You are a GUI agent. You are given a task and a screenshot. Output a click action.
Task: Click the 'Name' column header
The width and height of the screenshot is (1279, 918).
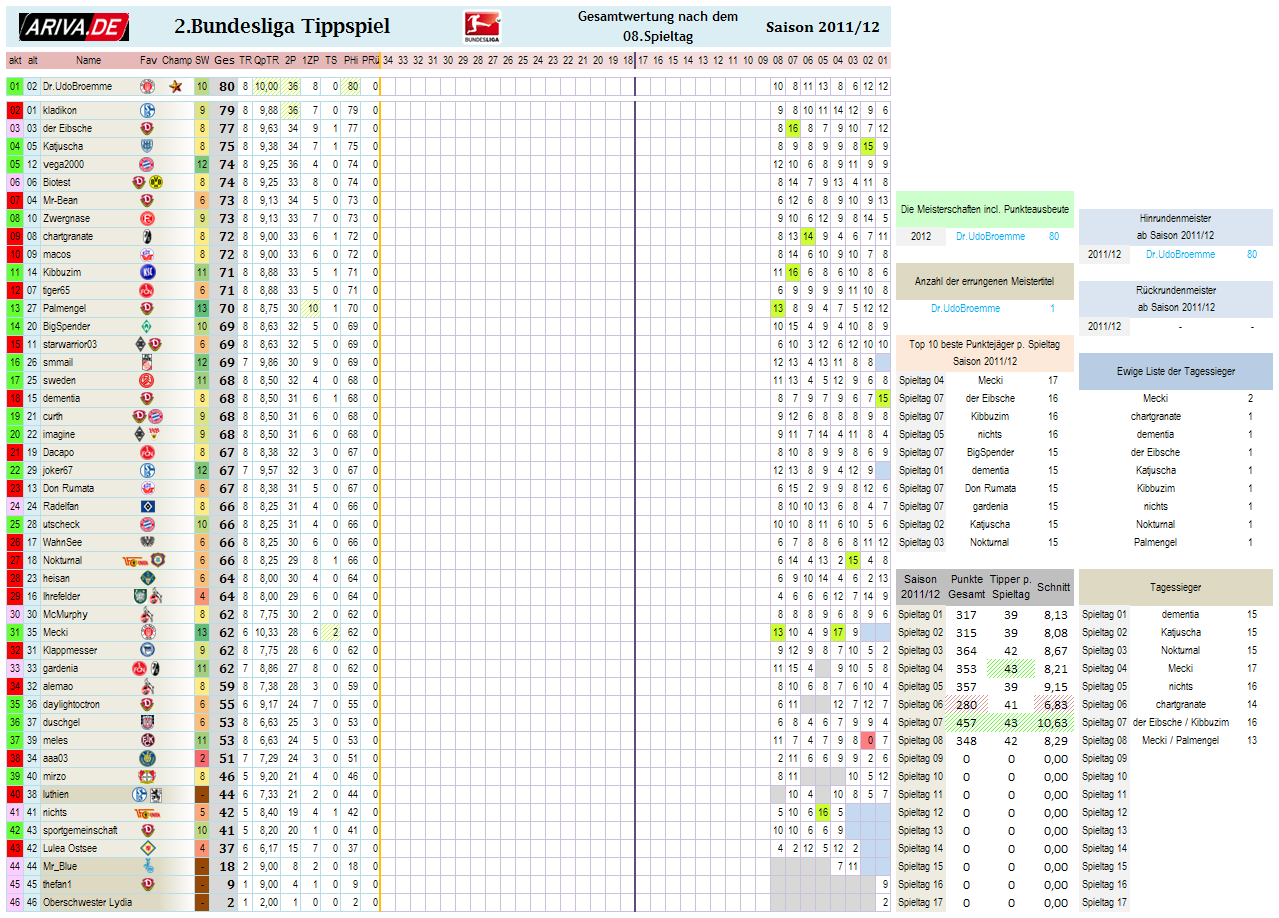(89, 61)
